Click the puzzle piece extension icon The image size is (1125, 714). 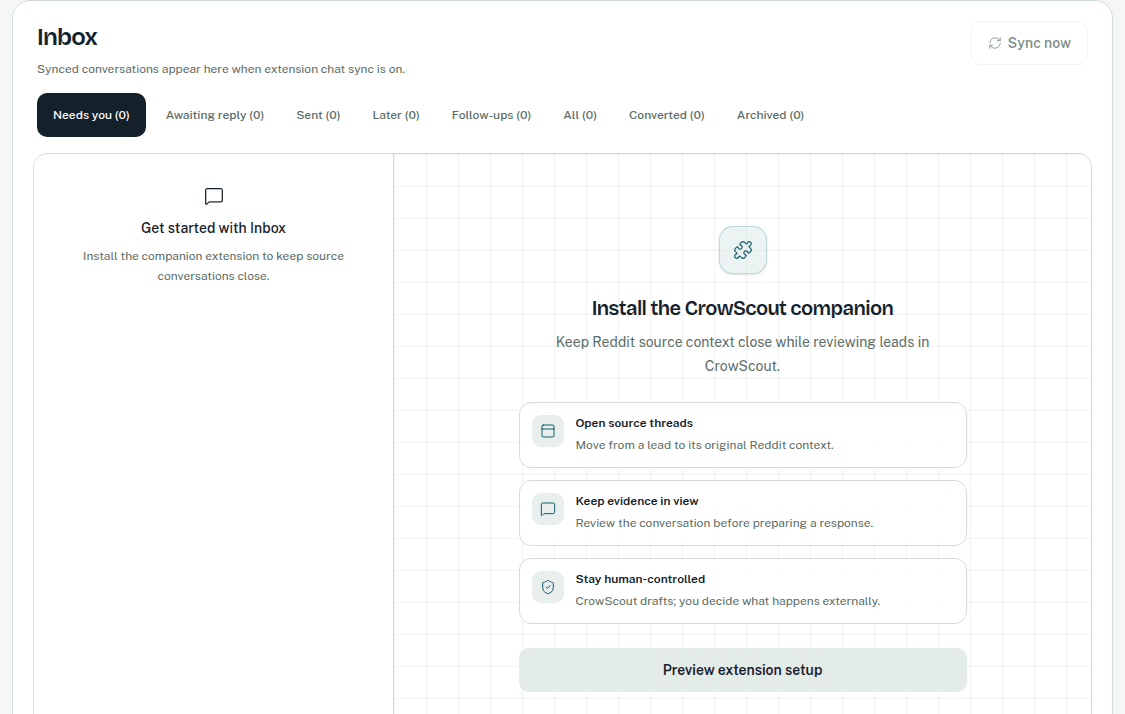click(743, 250)
